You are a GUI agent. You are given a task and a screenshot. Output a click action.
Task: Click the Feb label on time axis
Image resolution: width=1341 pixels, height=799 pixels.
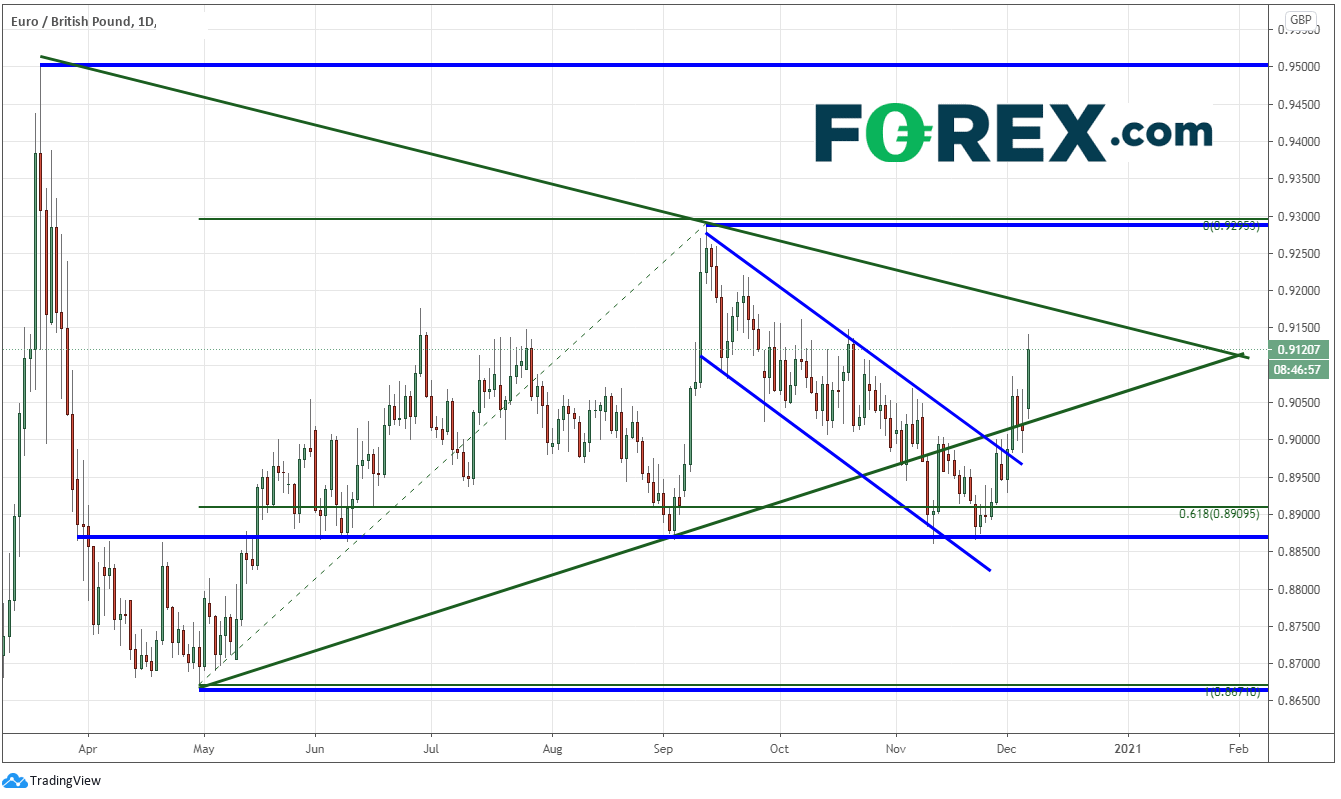point(1238,747)
